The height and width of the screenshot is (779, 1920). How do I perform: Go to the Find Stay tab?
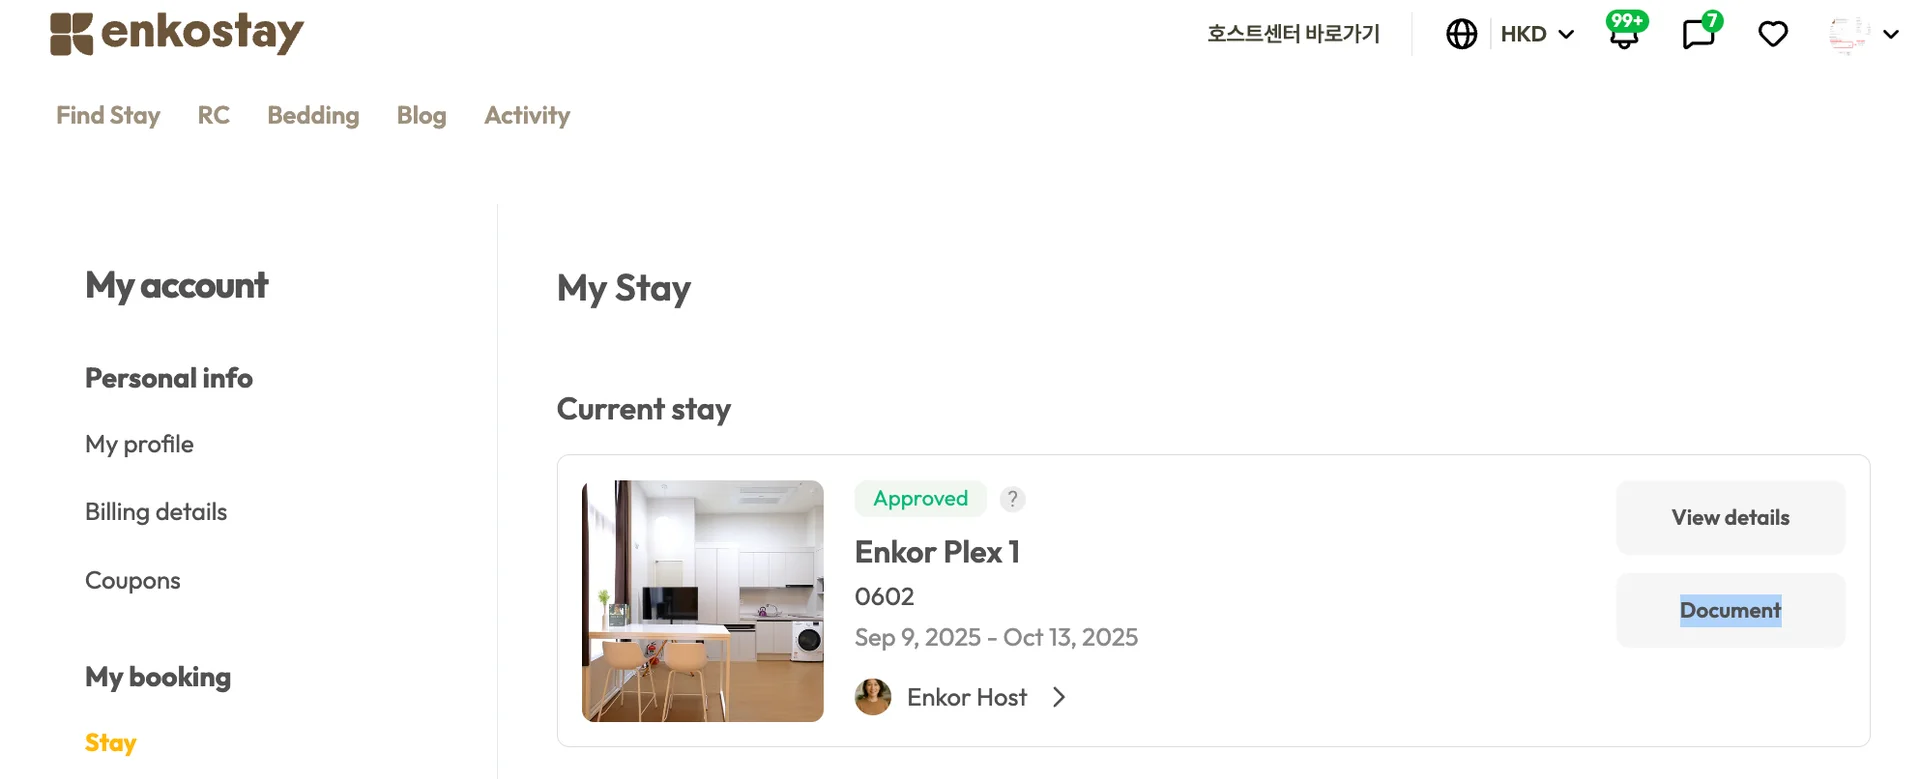click(x=108, y=115)
